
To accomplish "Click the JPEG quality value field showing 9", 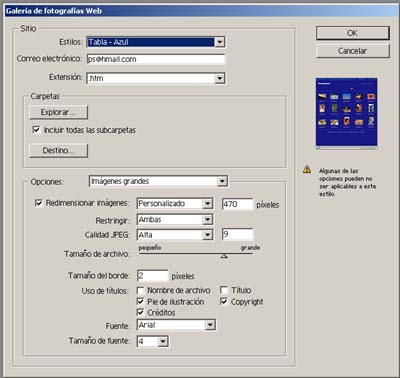I will tap(238, 234).
